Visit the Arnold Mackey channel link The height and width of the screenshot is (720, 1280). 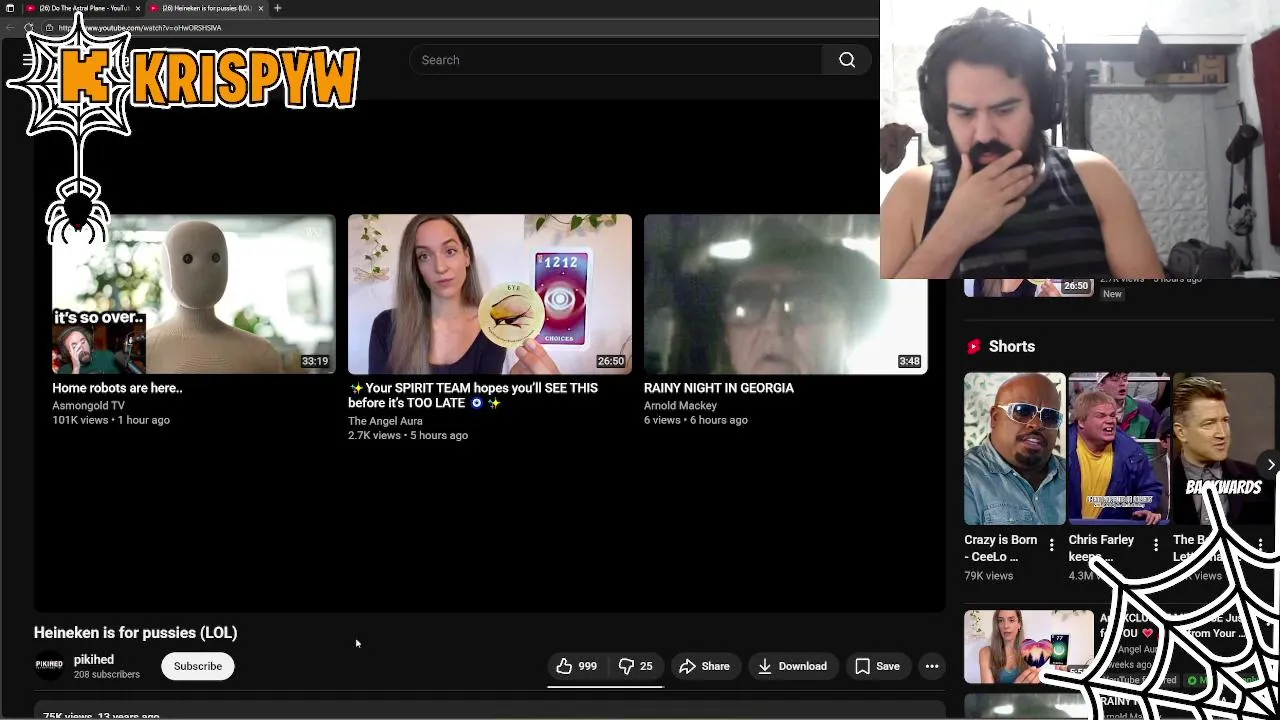(x=680, y=405)
